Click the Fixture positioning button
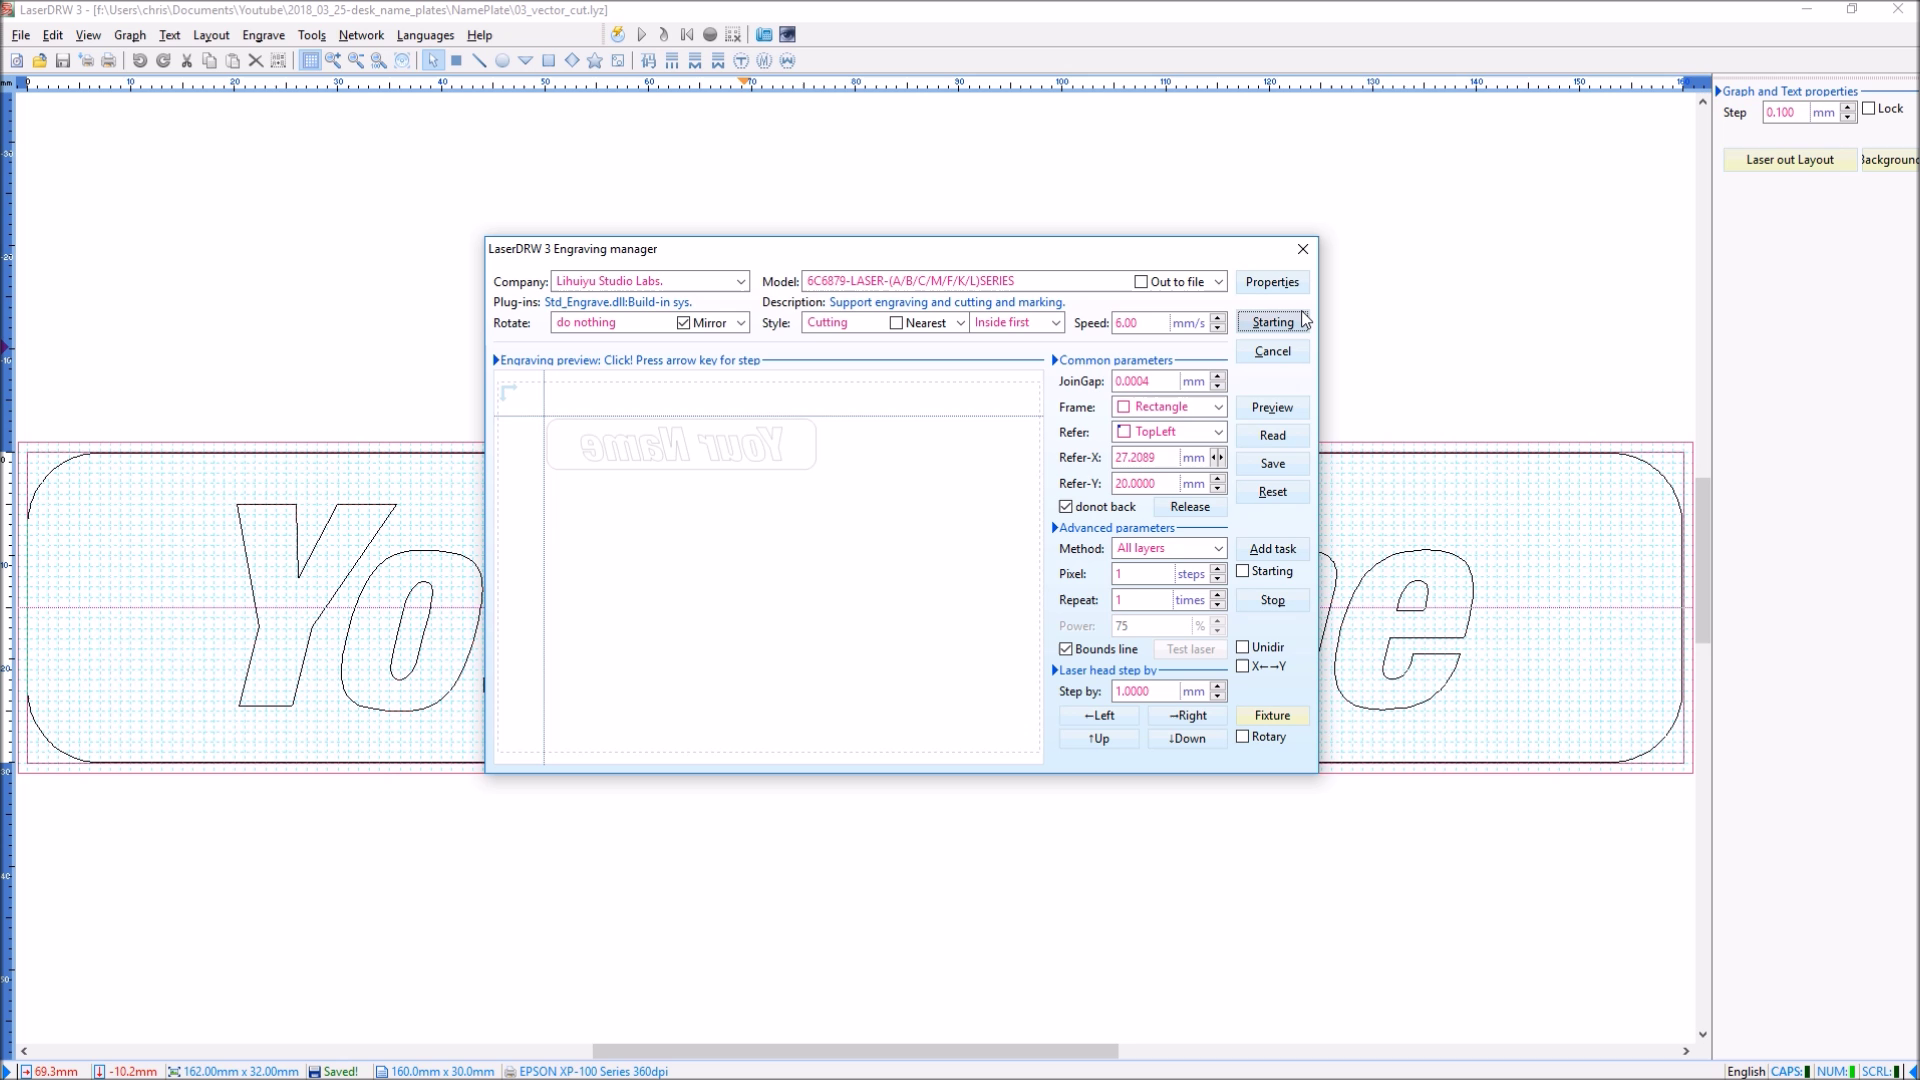Image resolution: width=1920 pixels, height=1080 pixels. 1271,715
